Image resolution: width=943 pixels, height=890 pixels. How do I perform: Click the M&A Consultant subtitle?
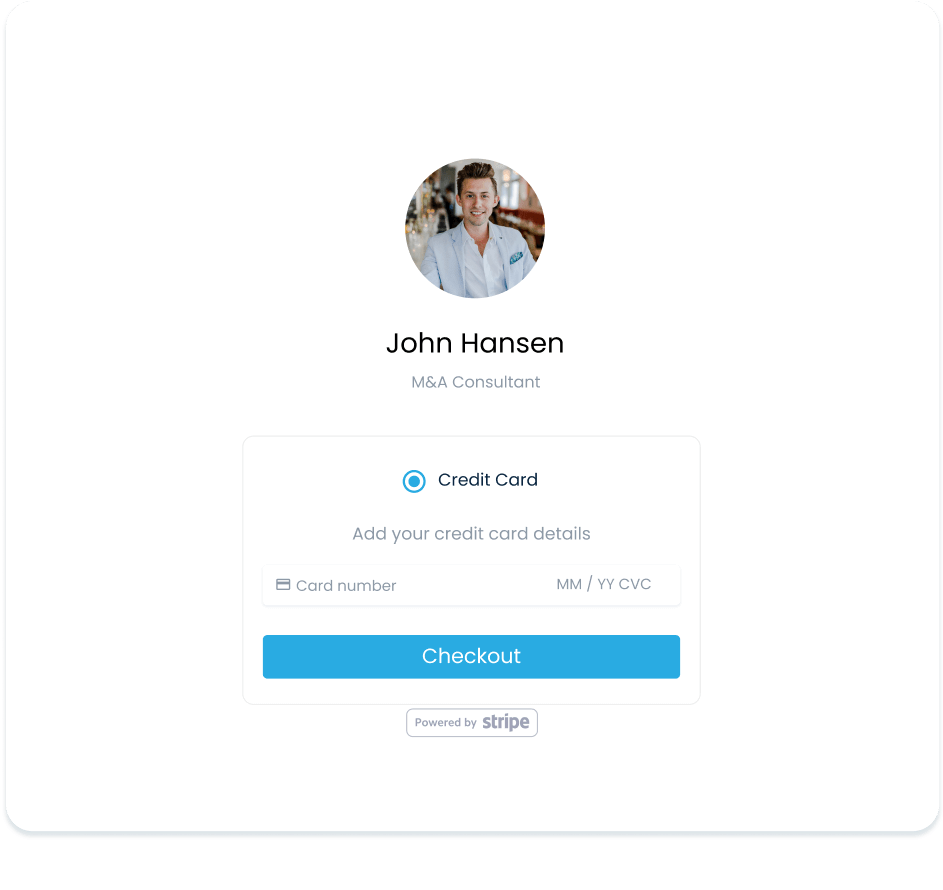(476, 382)
